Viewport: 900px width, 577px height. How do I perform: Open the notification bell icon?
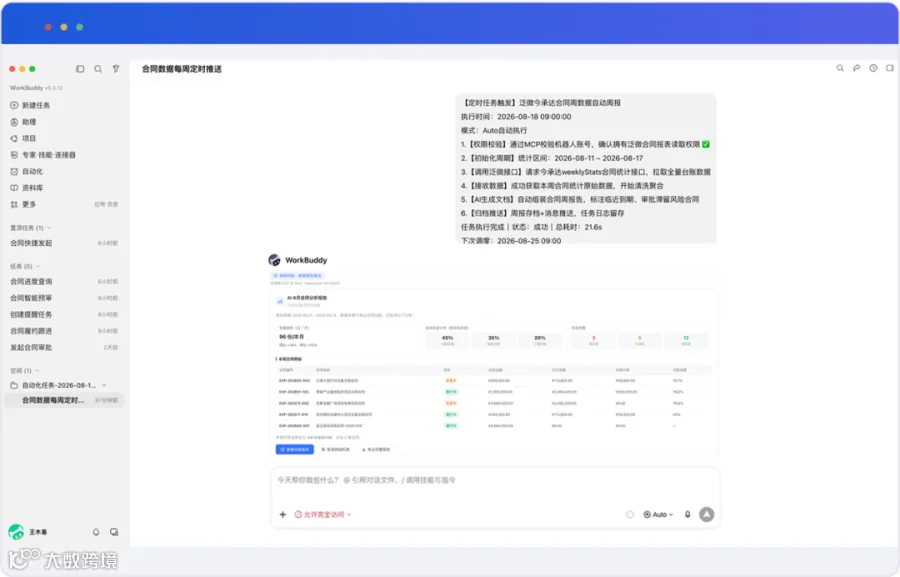(x=96, y=532)
